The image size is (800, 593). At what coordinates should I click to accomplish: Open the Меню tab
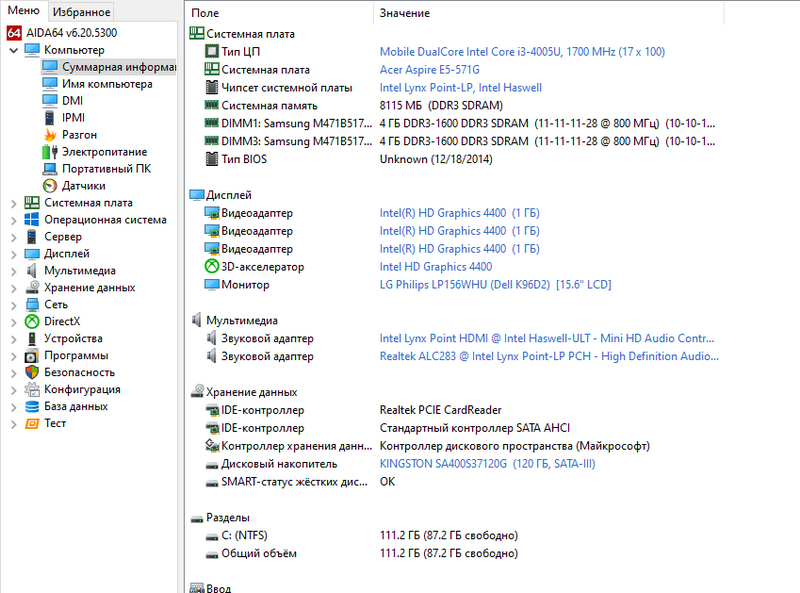coord(24,11)
